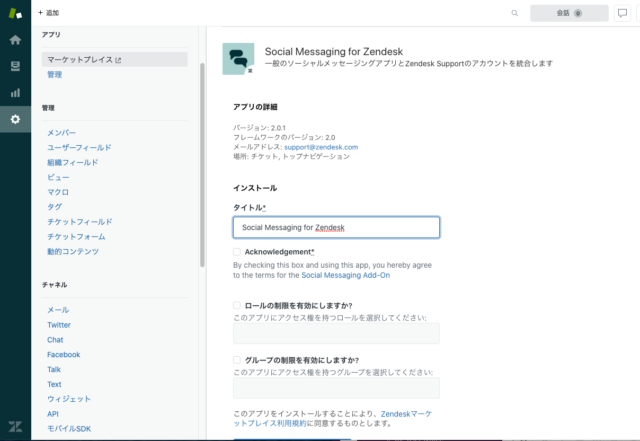This screenshot has width=640, height=441.
Task: Open 組織フィールド settings
Action: point(73,162)
